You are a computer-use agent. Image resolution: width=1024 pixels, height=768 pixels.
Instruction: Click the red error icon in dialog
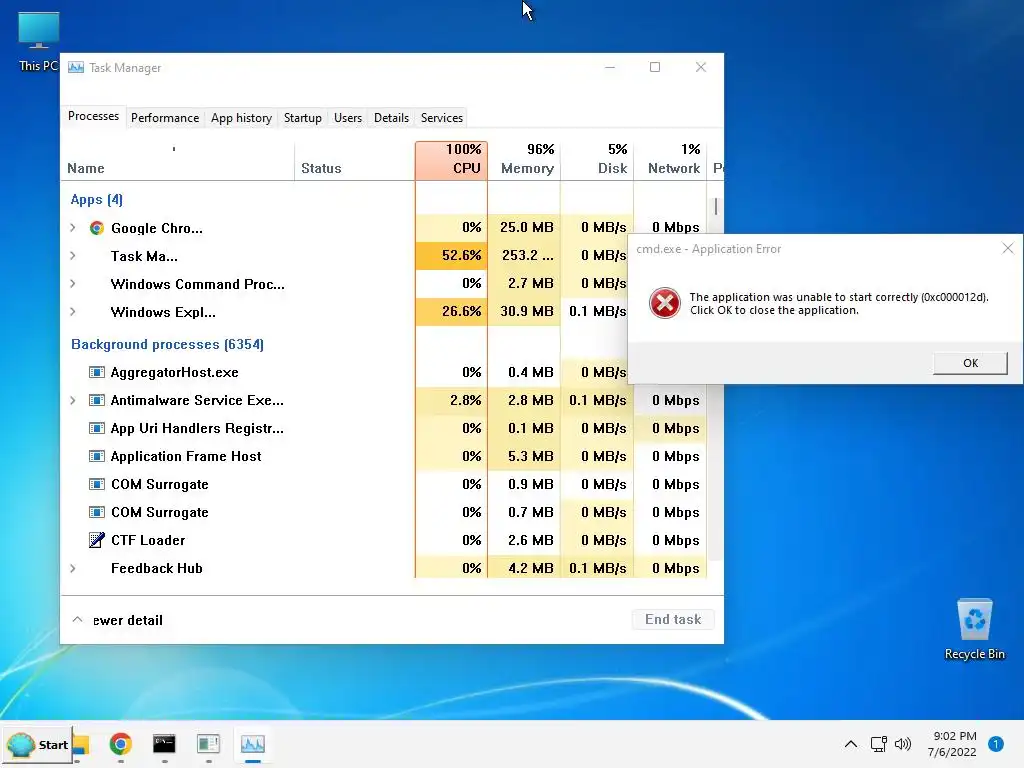point(665,303)
